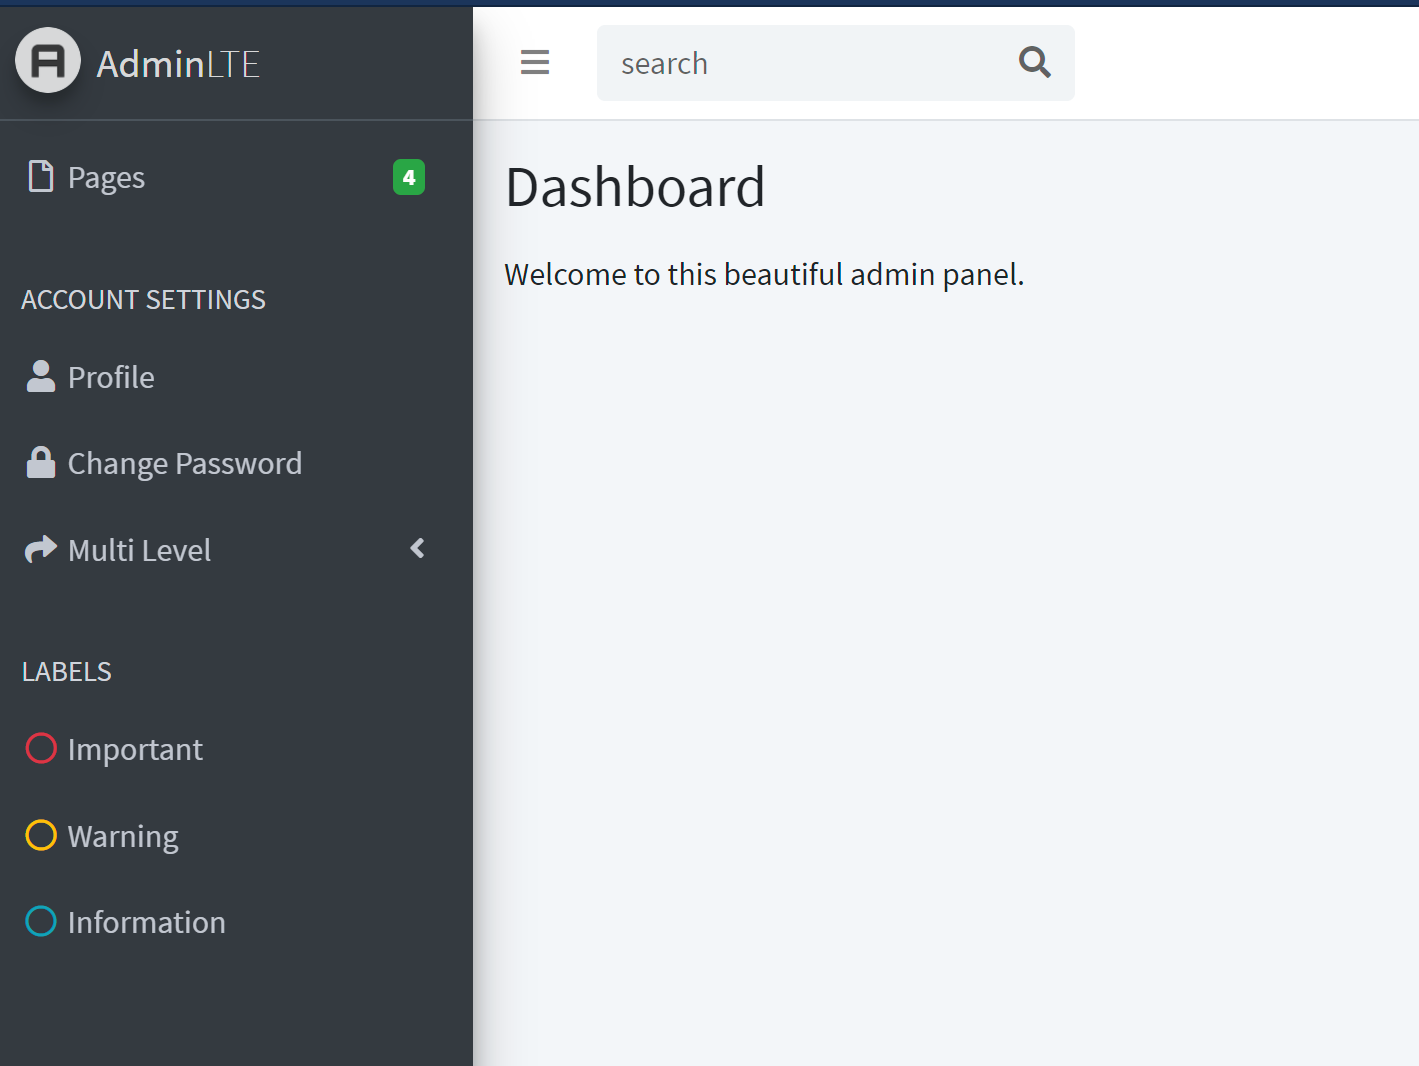The height and width of the screenshot is (1066, 1419).
Task: Click the Pages file icon in sidebar
Action: click(40, 176)
